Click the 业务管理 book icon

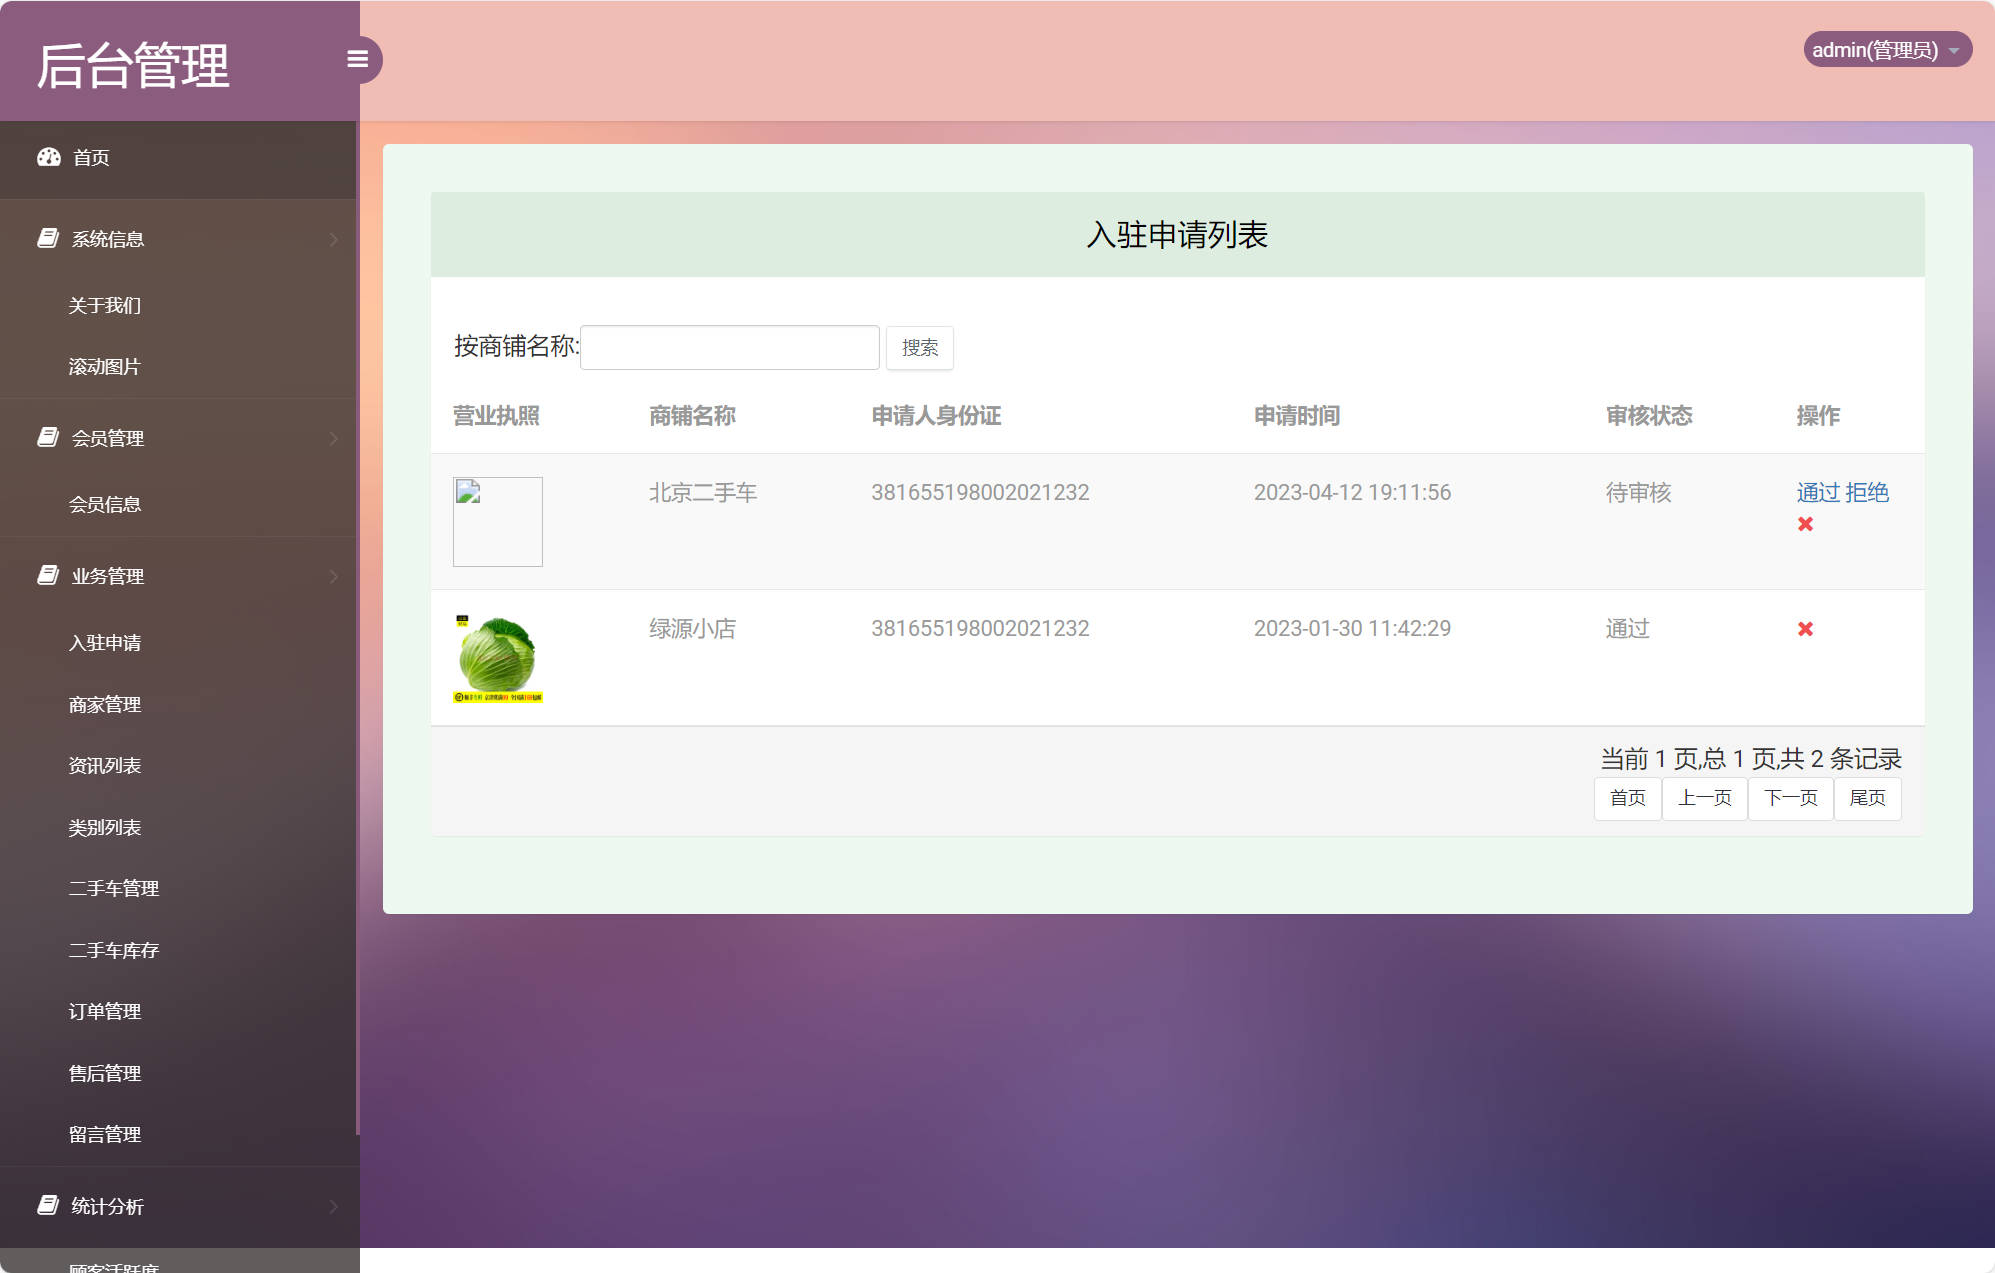[47, 575]
